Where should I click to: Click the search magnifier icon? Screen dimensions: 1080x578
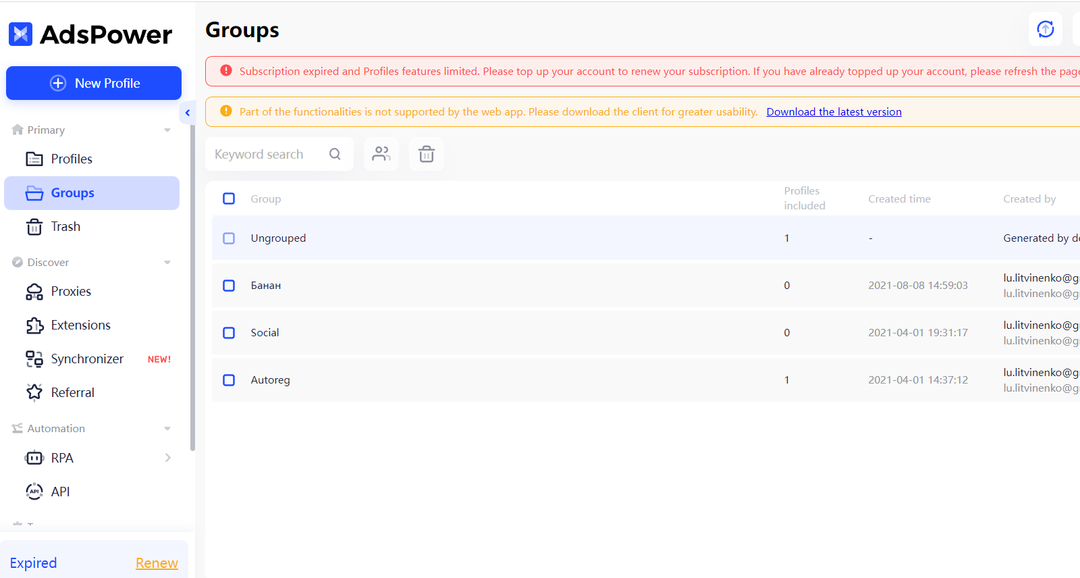[335, 154]
